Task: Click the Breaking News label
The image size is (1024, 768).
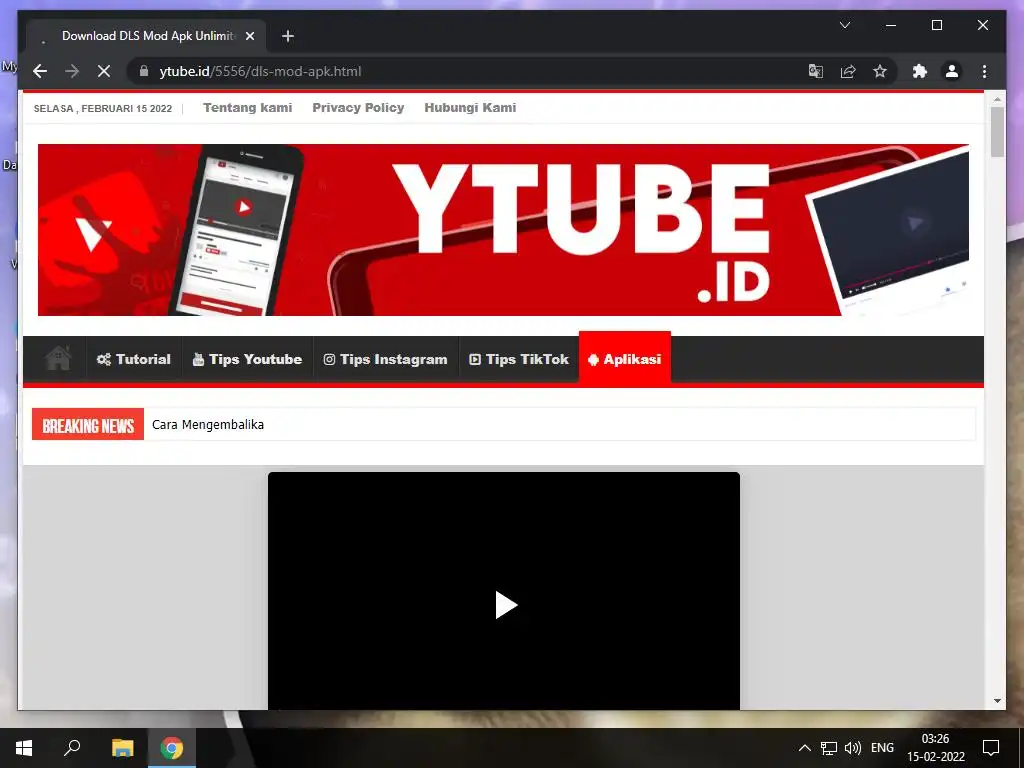Action: click(x=88, y=425)
